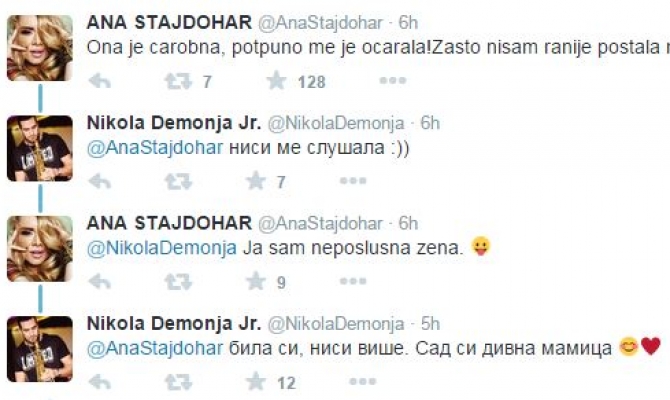Favorite Nikola's tweet with 7 likes
The image size is (670, 400).
click(x=257, y=182)
